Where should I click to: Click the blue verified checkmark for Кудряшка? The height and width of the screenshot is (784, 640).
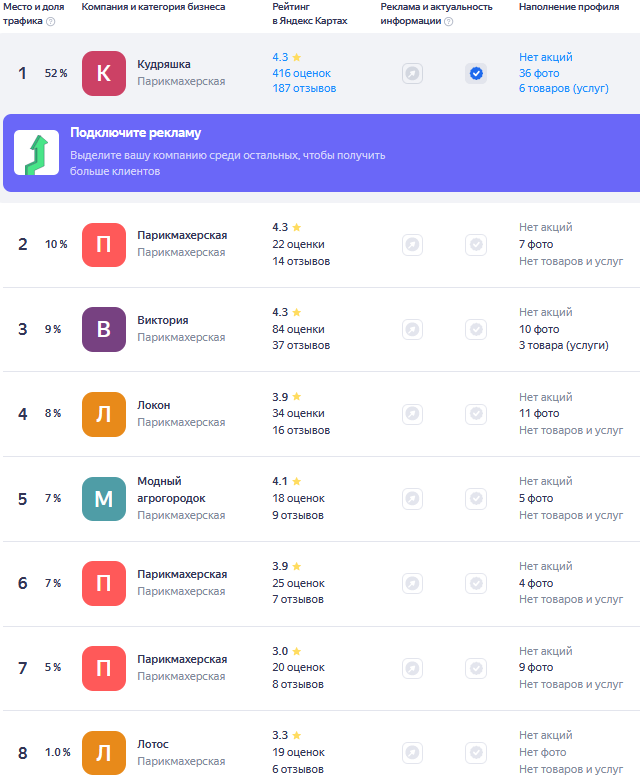476,74
